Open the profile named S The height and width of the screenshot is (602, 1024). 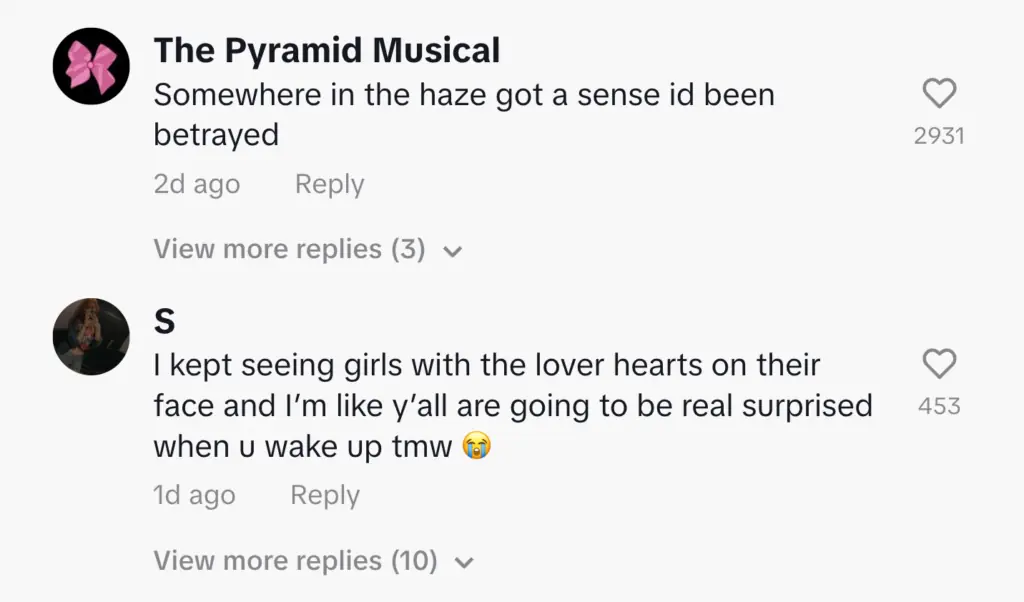coord(165,322)
